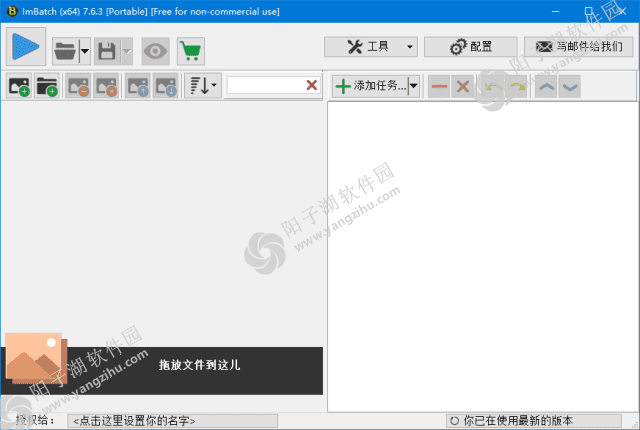
Task: Minimize the ImBatch window
Action: coord(556,11)
